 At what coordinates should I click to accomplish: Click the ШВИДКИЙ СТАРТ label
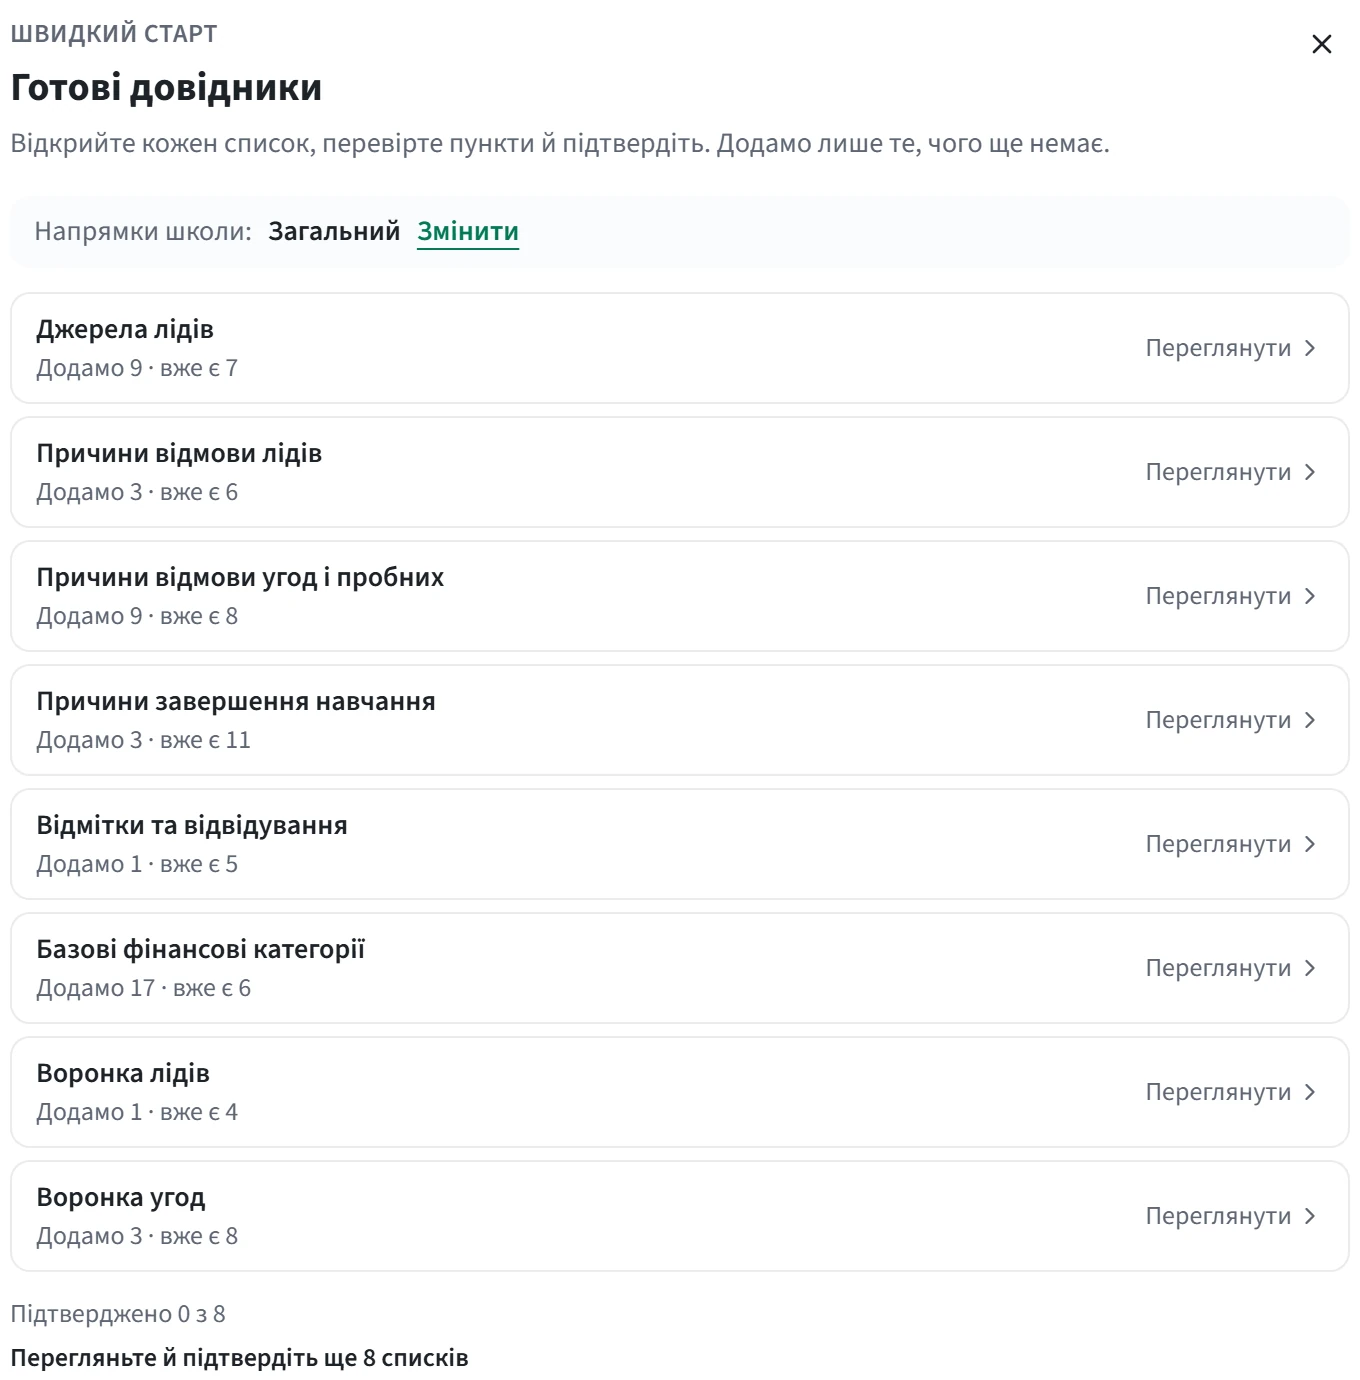tap(114, 34)
